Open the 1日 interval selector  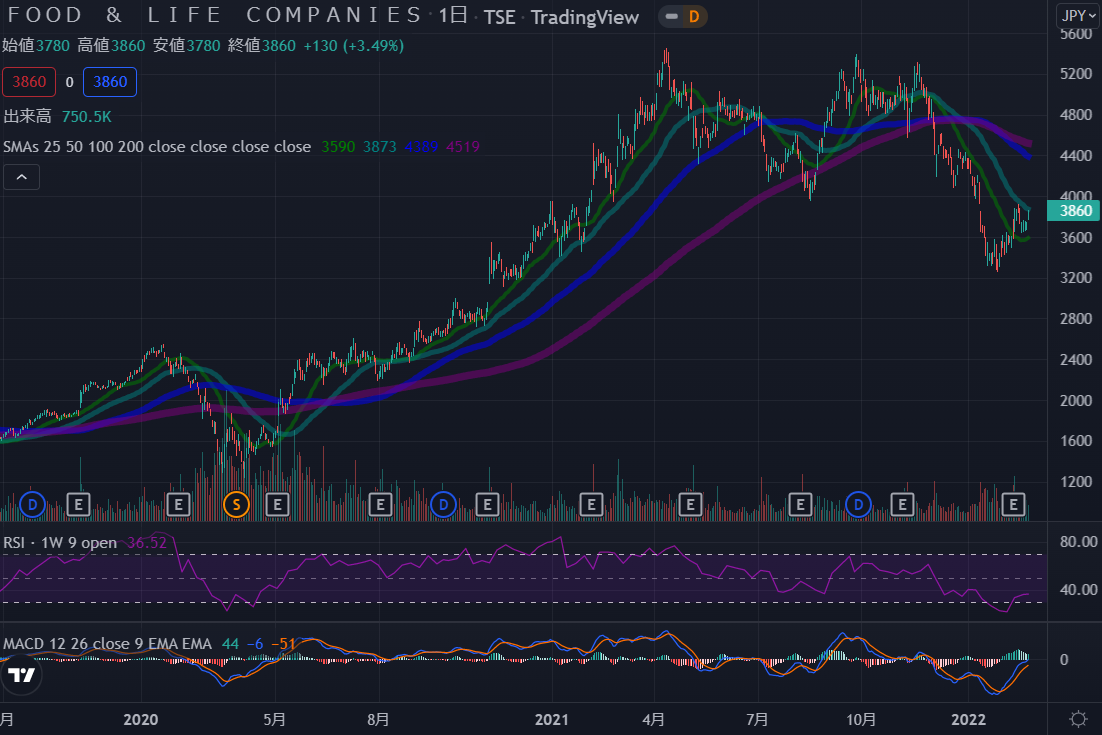(452, 16)
